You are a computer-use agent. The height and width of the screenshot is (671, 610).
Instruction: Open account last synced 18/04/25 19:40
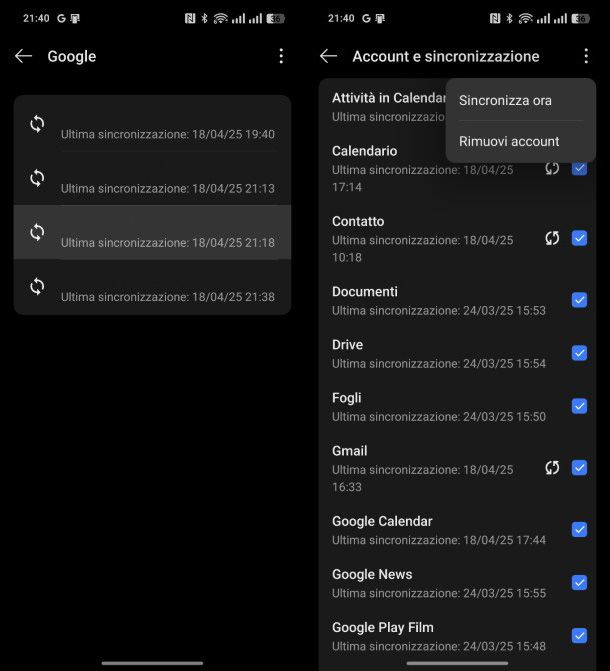tap(152, 124)
